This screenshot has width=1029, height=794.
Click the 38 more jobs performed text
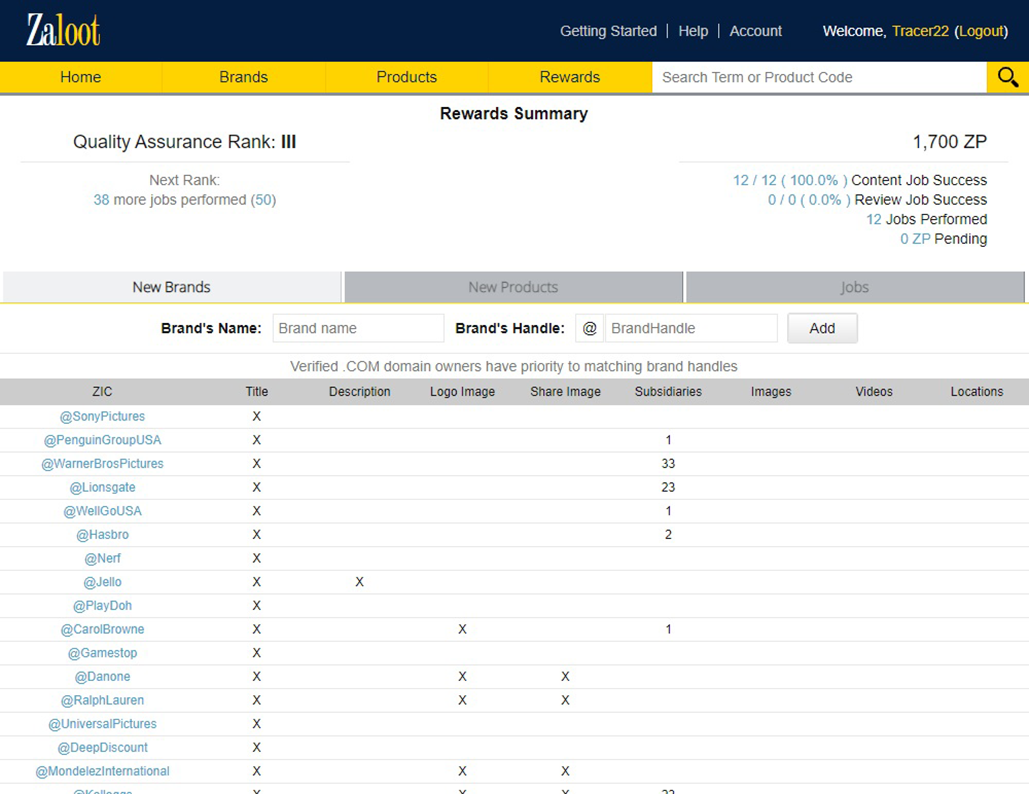[x=184, y=200]
